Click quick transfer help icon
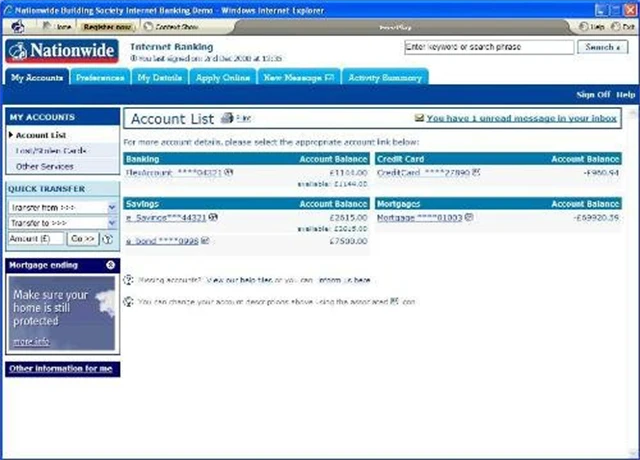 [x=107, y=239]
